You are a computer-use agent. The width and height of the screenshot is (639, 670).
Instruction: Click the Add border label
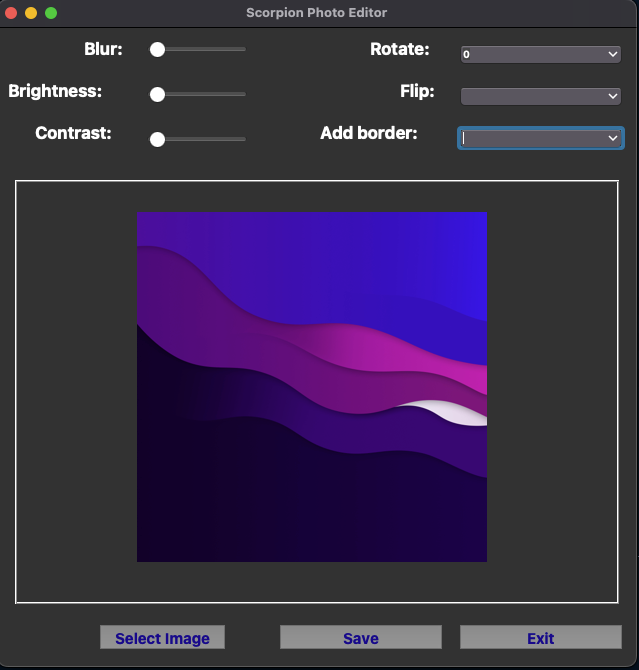coord(369,133)
